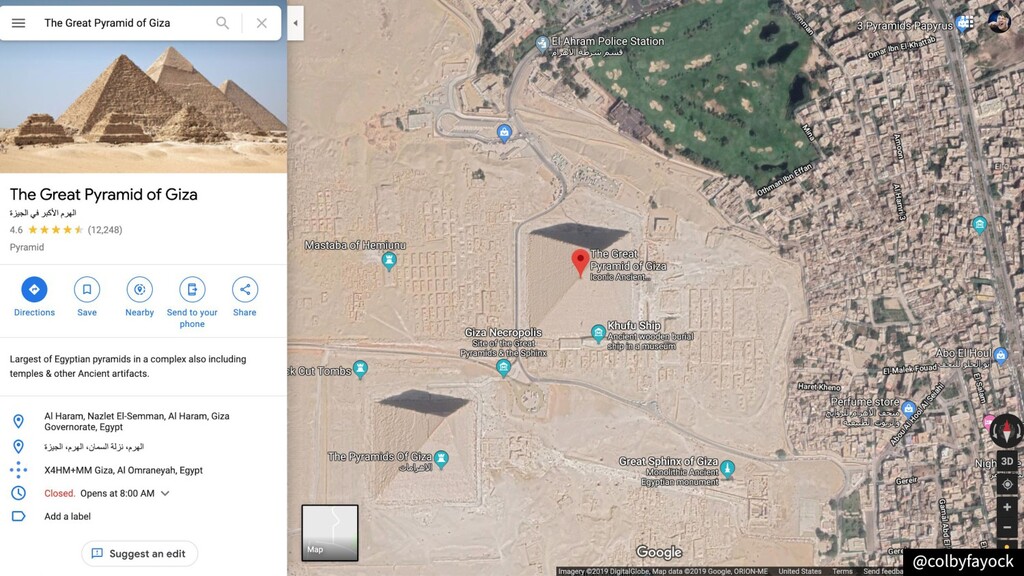Click the compass to reset orientation
1024x576 pixels.
click(1007, 431)
